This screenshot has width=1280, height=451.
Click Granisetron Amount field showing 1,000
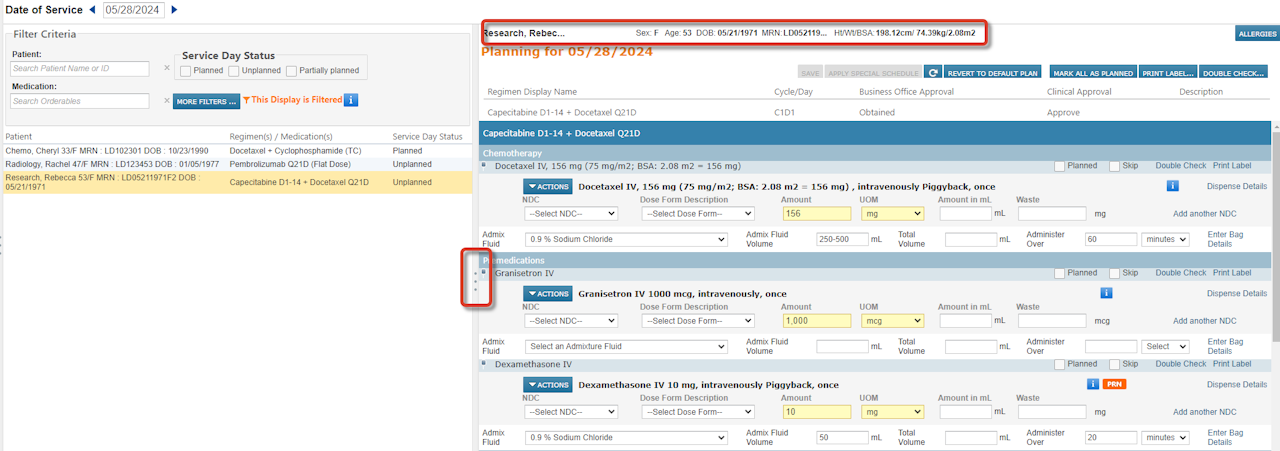tap(816, 321)
